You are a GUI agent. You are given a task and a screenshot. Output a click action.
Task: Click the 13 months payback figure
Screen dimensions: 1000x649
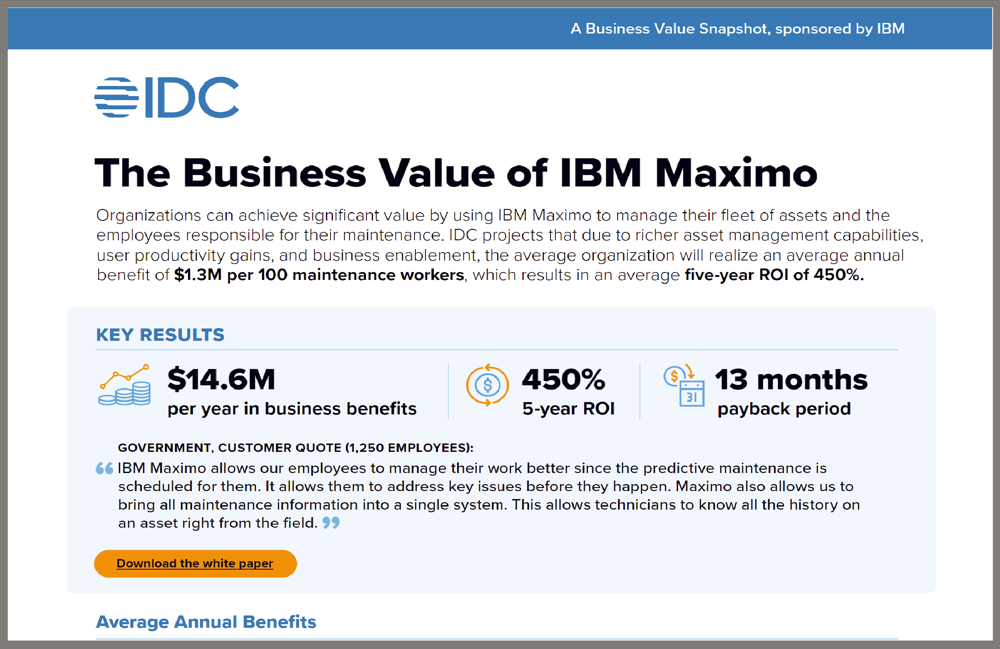791,379
